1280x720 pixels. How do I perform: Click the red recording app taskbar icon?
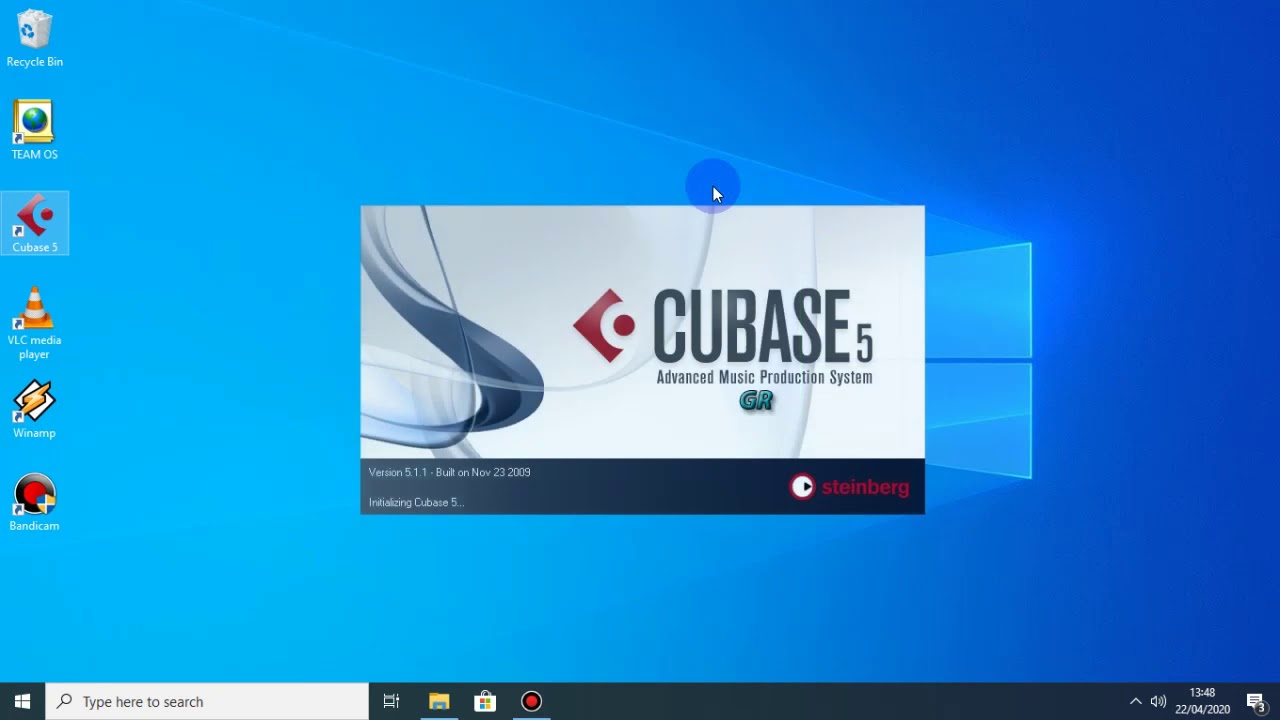point(531,701)
